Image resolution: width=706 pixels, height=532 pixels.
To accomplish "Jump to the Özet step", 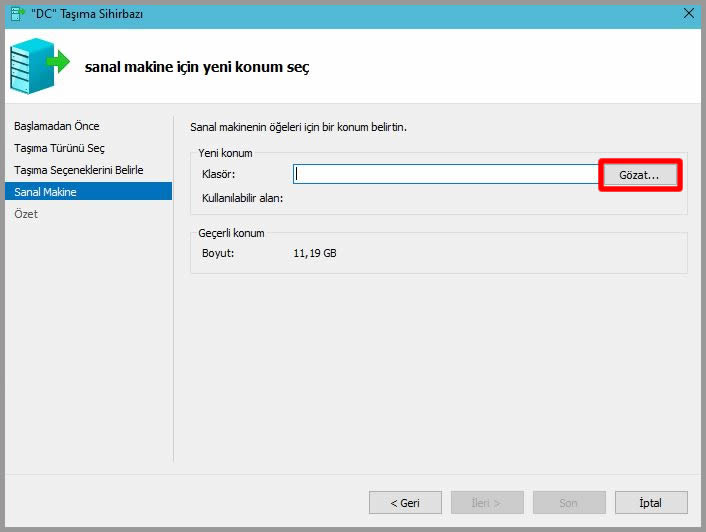I will (x=26, y=214).
